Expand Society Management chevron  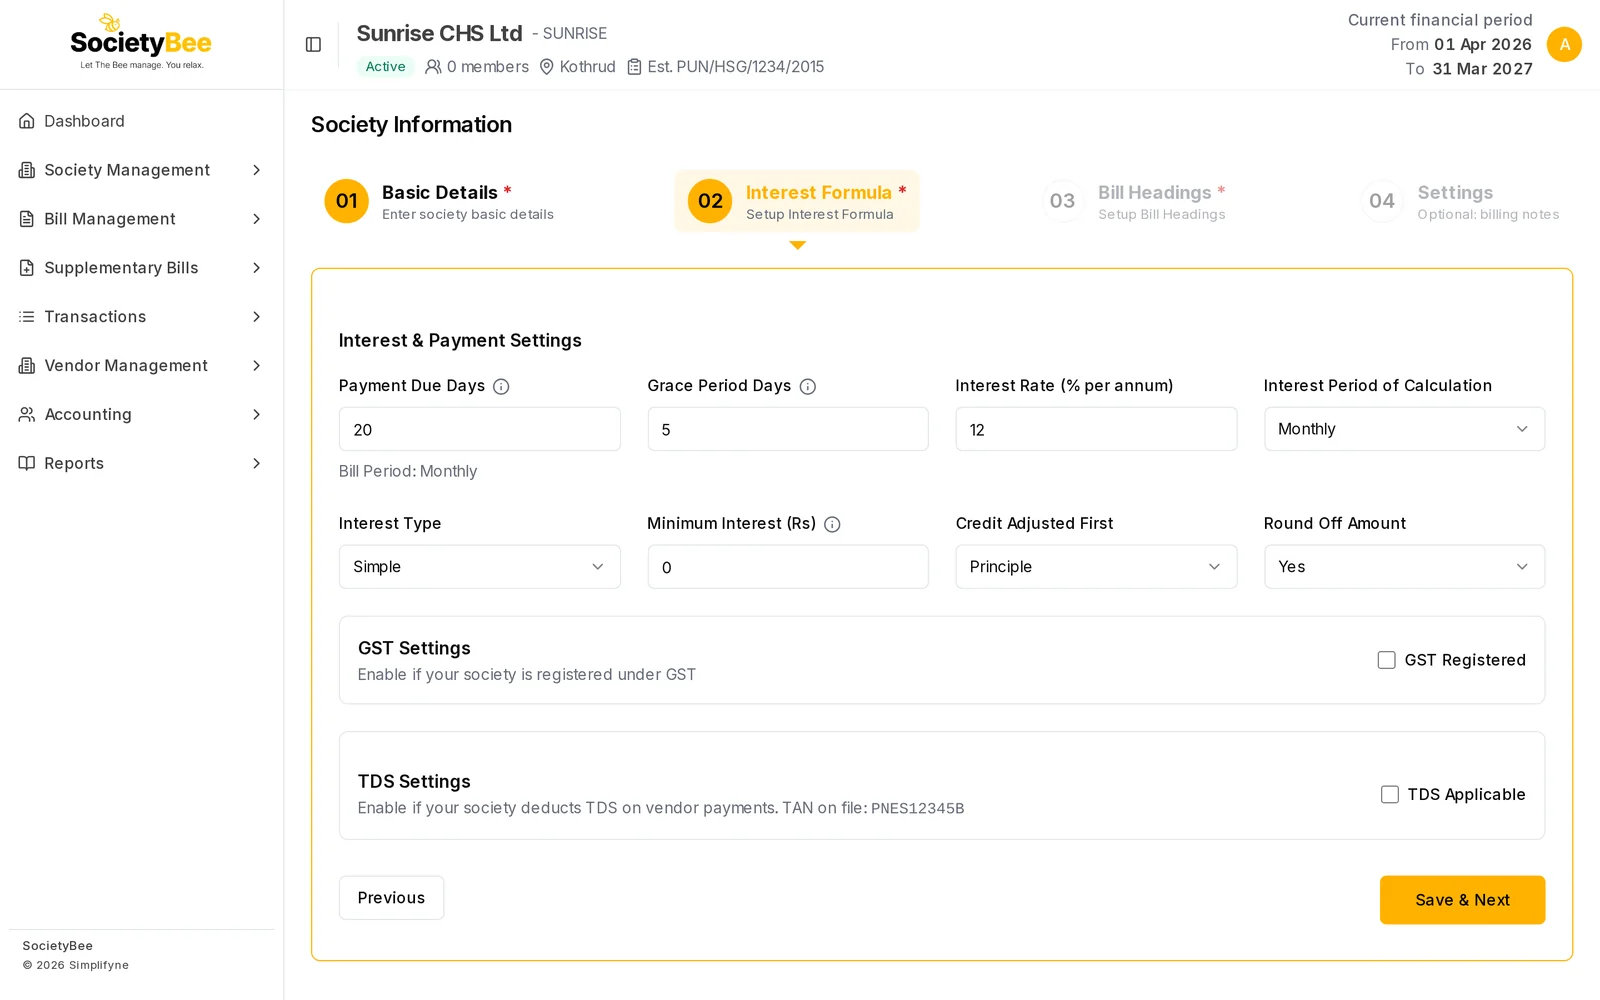[x=256, y=170]
